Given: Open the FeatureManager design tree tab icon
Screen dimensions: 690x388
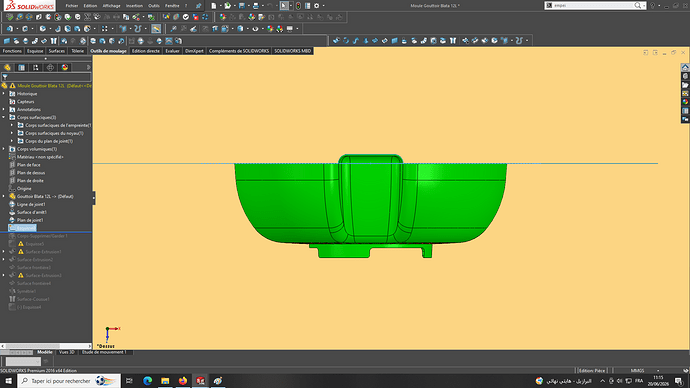Looking at the screenshot, I should (x=7, y=67).
